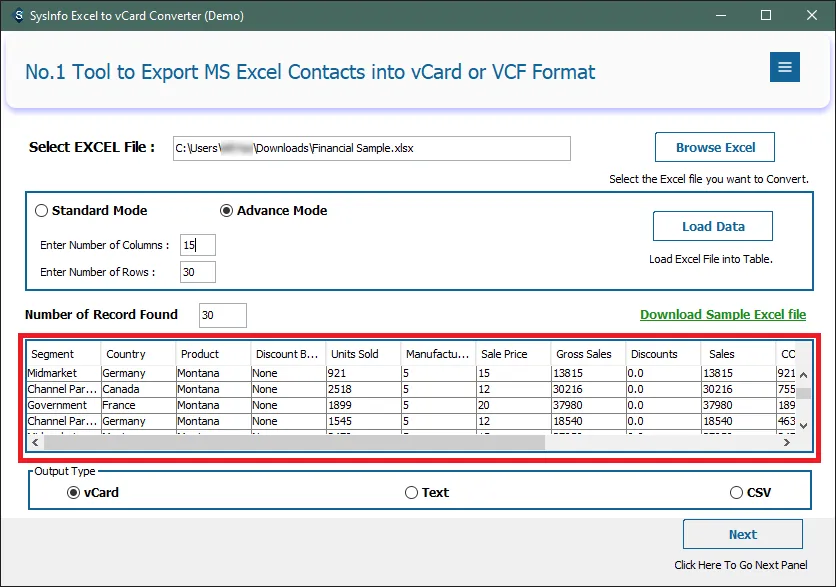
Task: Click gross sales cell 30216
Action: 588,389
